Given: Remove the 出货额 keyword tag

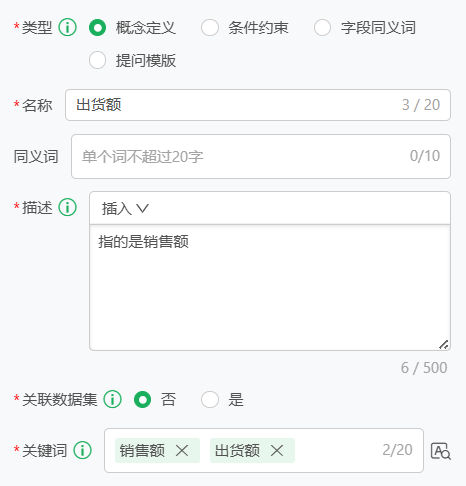Looking at the screenshot, I should coord(277,451).
